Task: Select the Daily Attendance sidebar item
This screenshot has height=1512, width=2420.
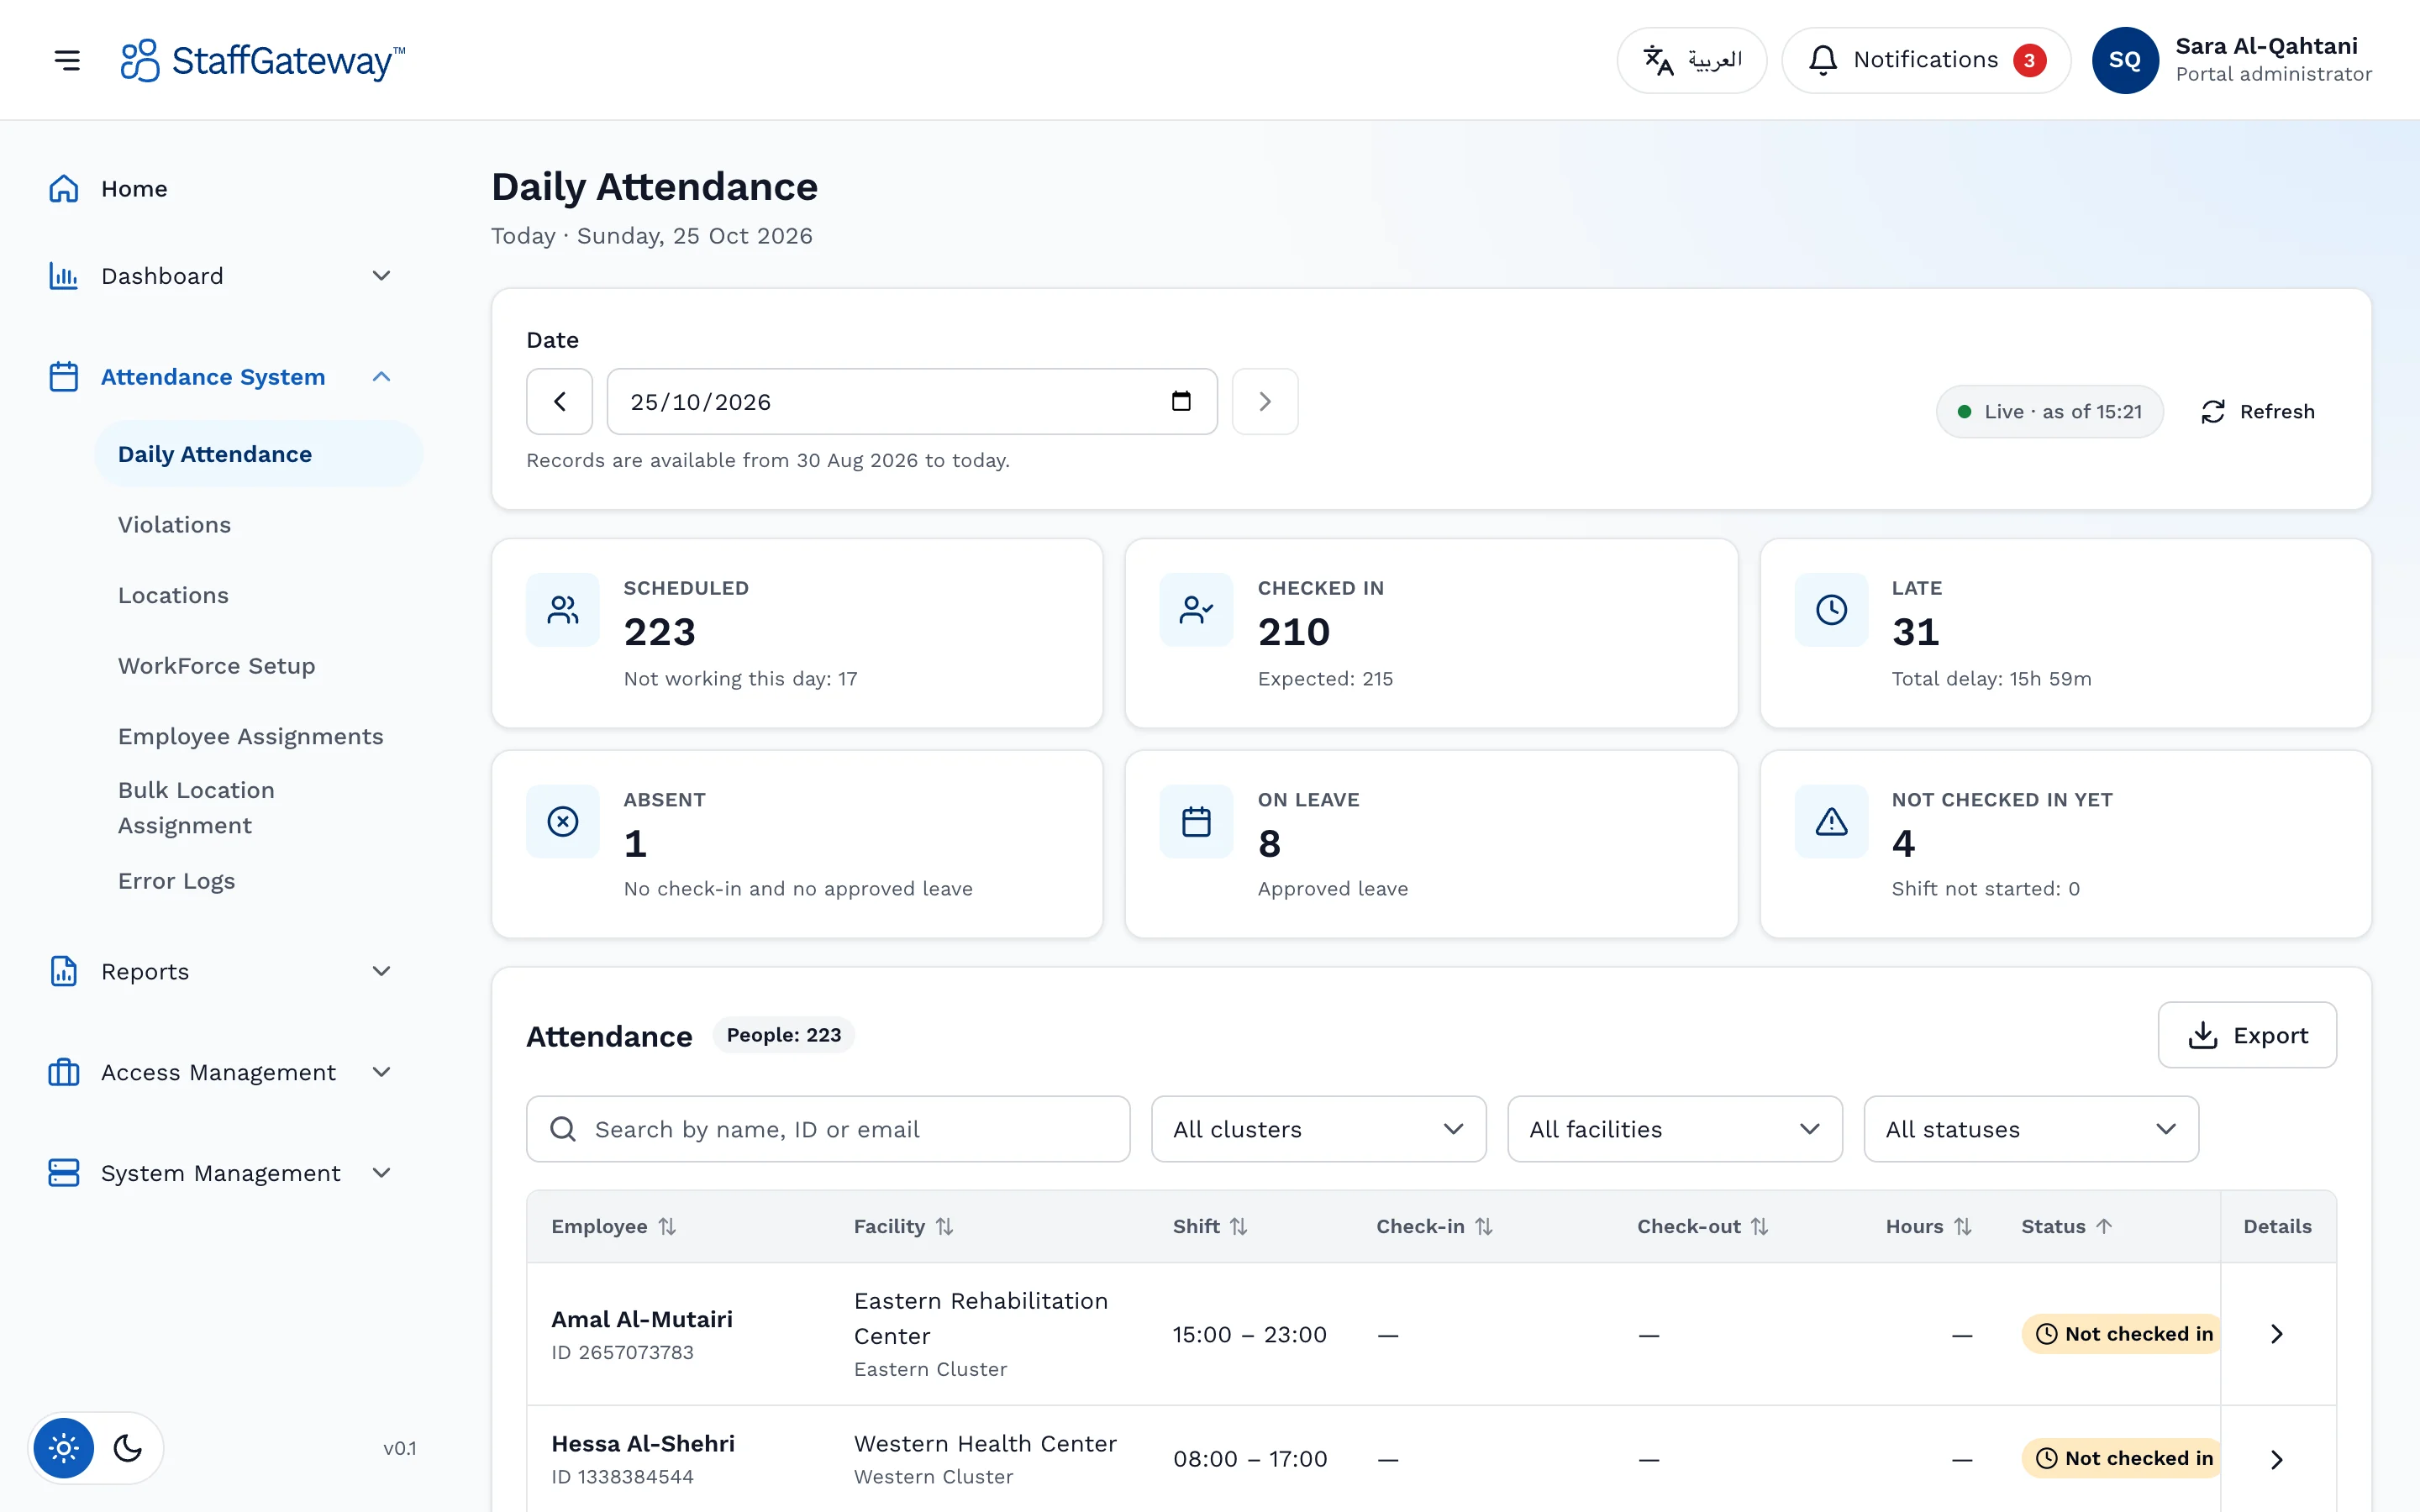Action: (258, 454)
